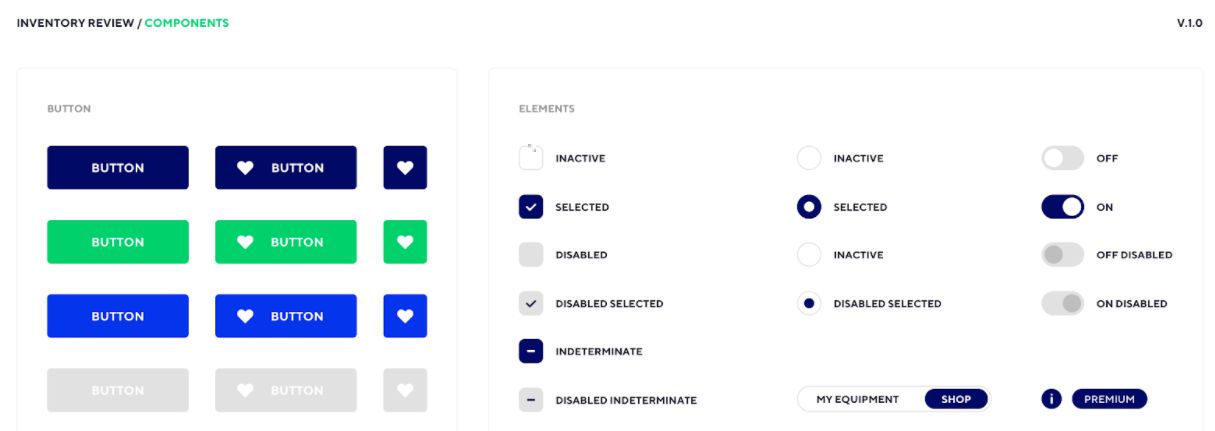Screen dimensions: 1215x431
Task: Select the first Inactive radio button
Action: (809, 158)
